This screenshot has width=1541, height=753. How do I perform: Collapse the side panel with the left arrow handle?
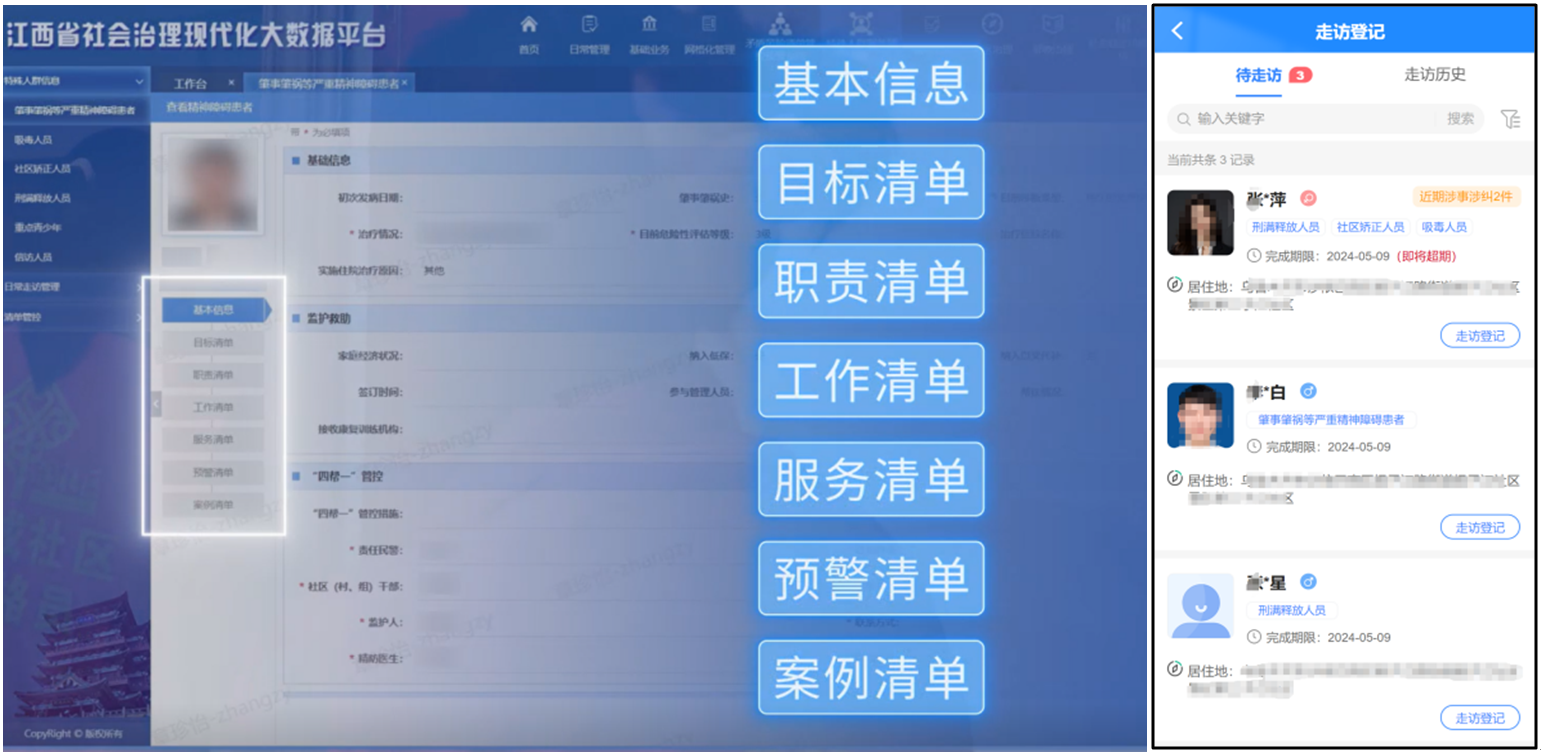click(155, 405)
